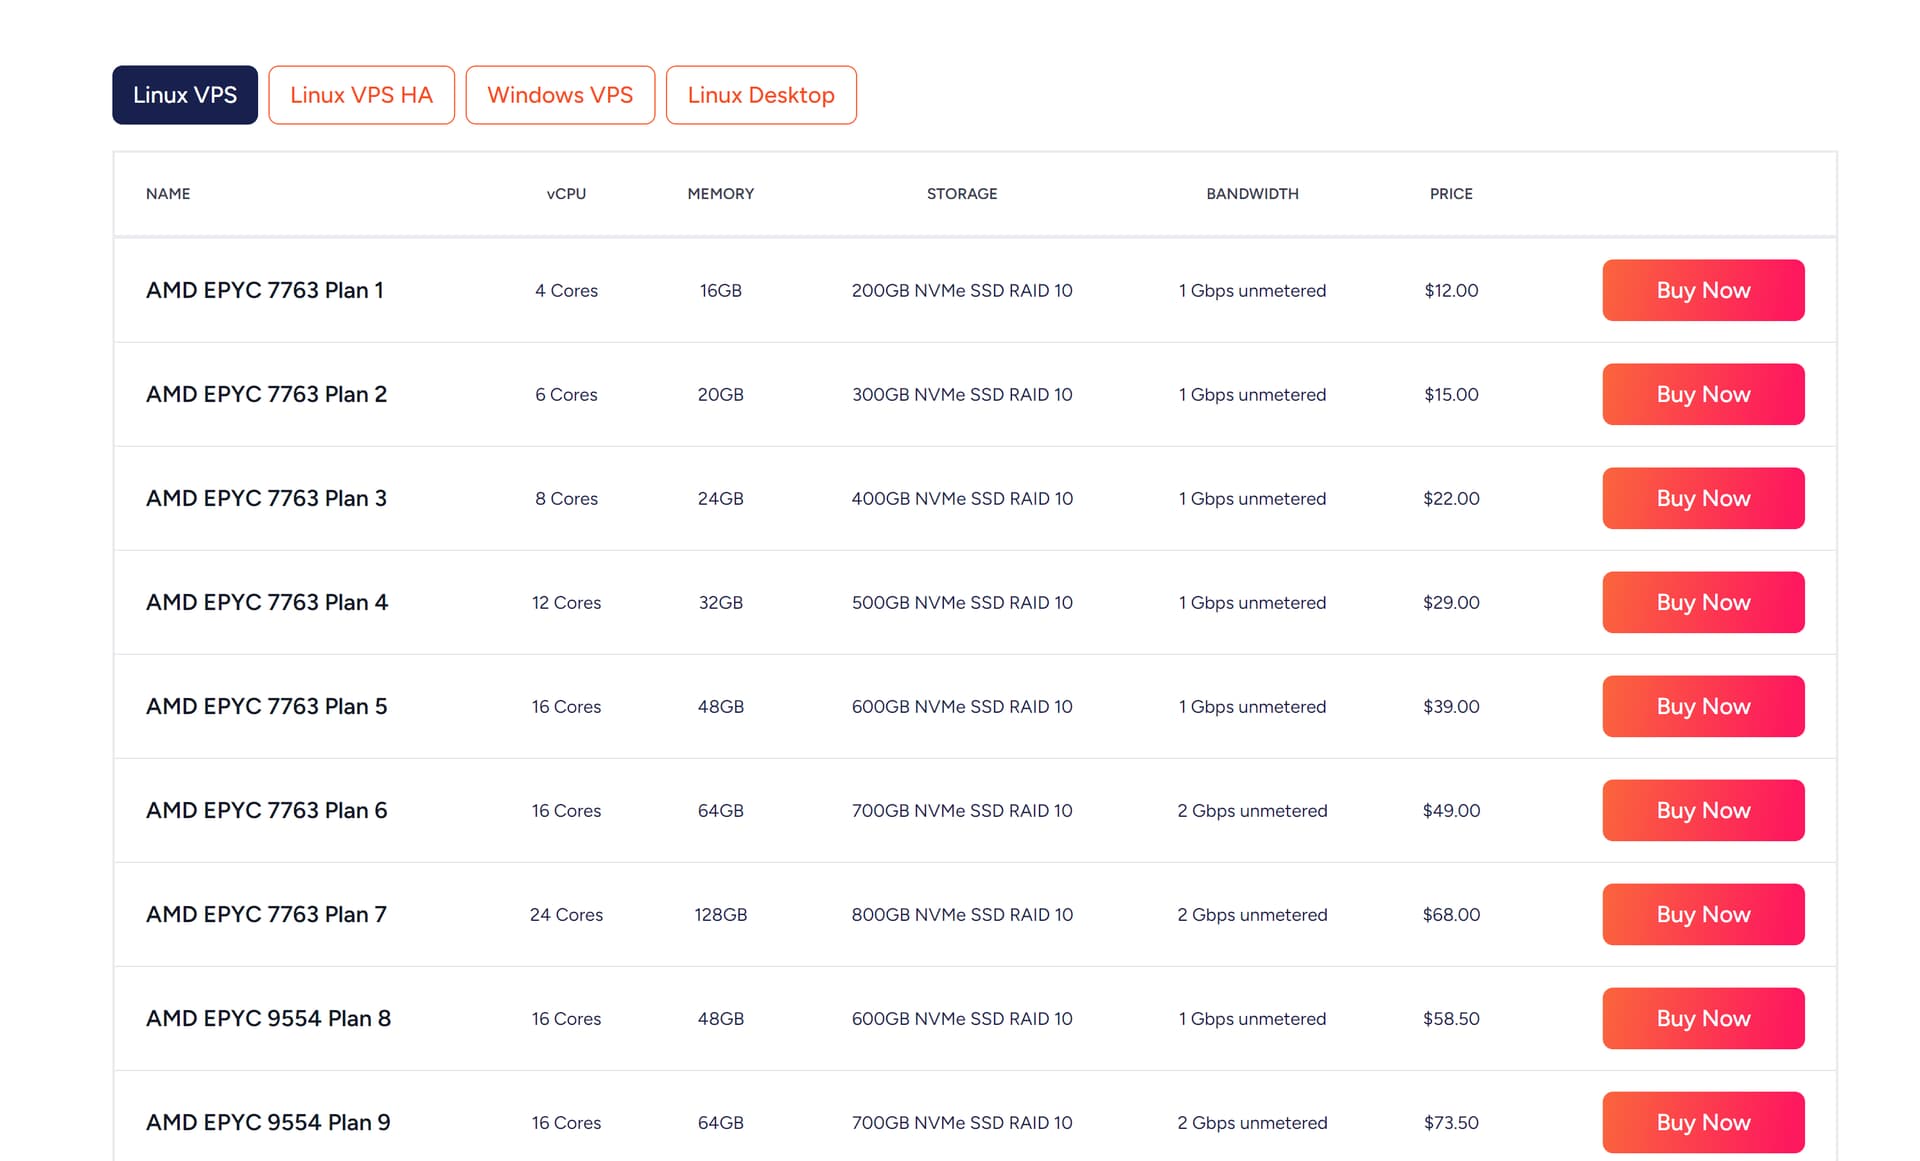Select the Linux VPS tab

click(185, 95)
